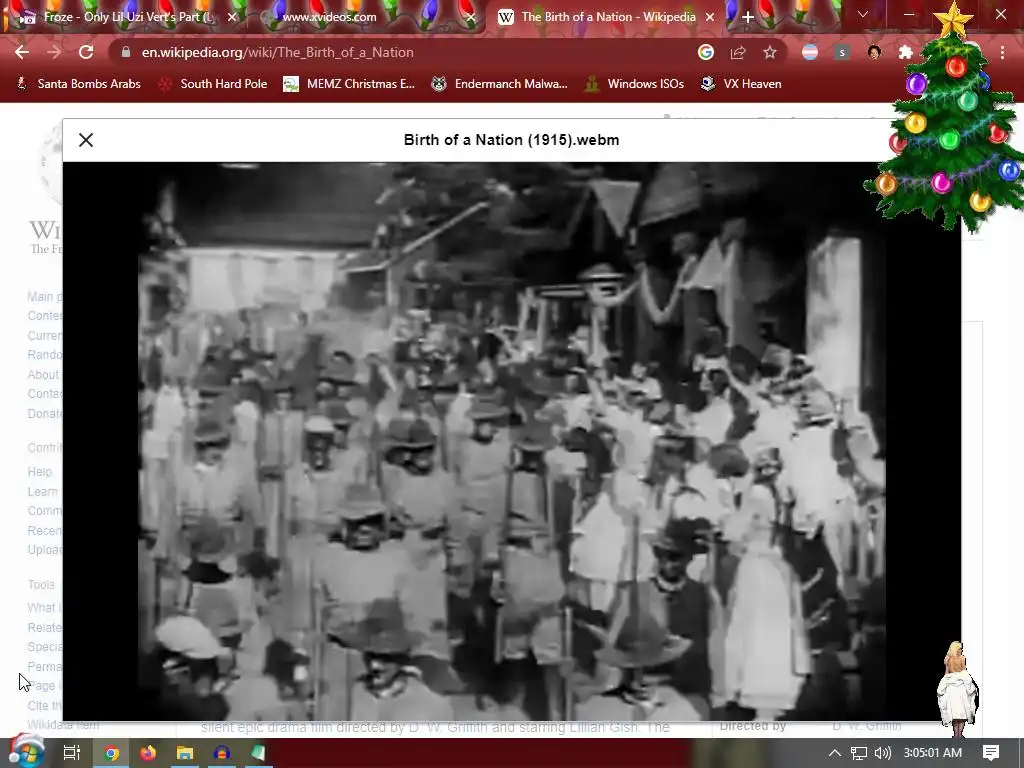Open the striped flag extension icon

(x=810, y=52)
